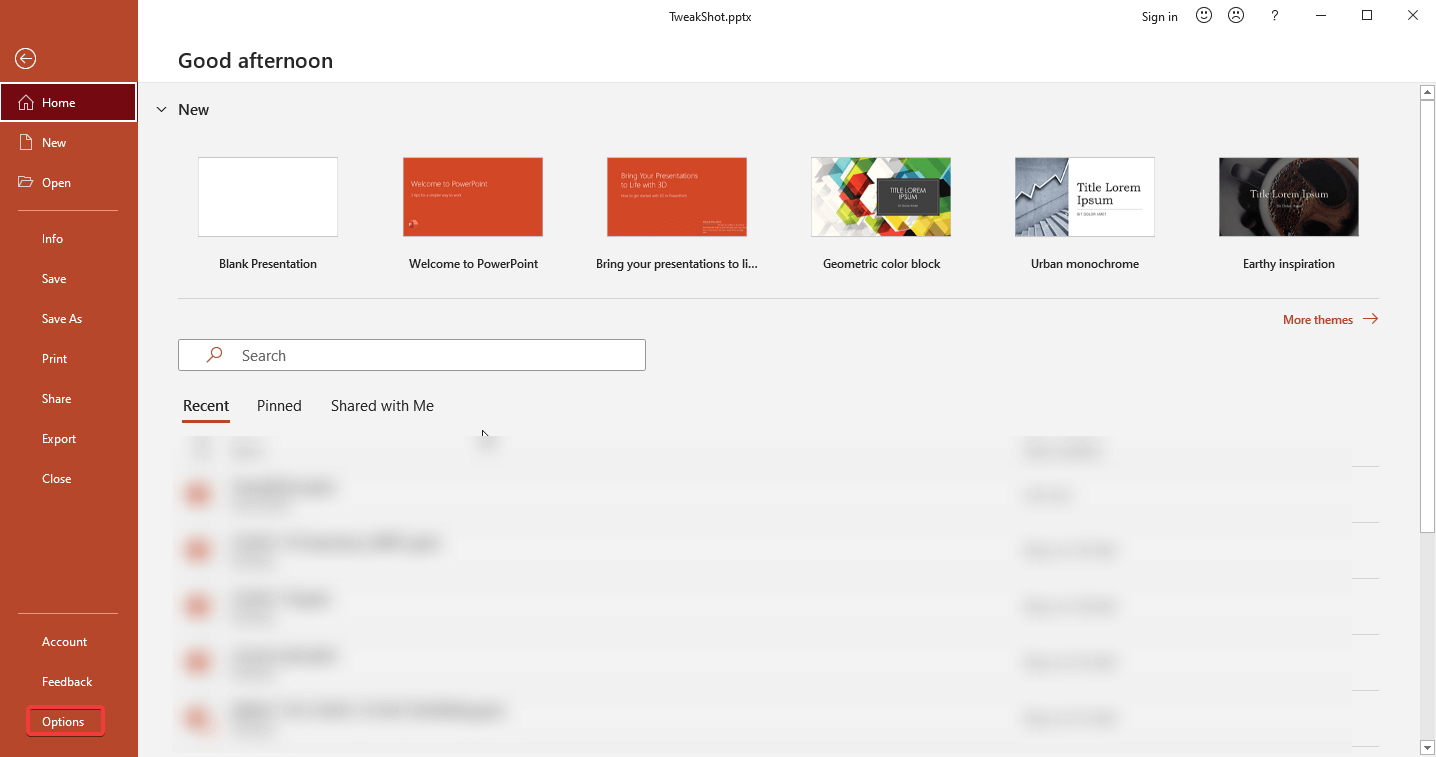Click the Home house icon in sidebar
This screenshot has height=757, width=1436.
coord(26,102)
